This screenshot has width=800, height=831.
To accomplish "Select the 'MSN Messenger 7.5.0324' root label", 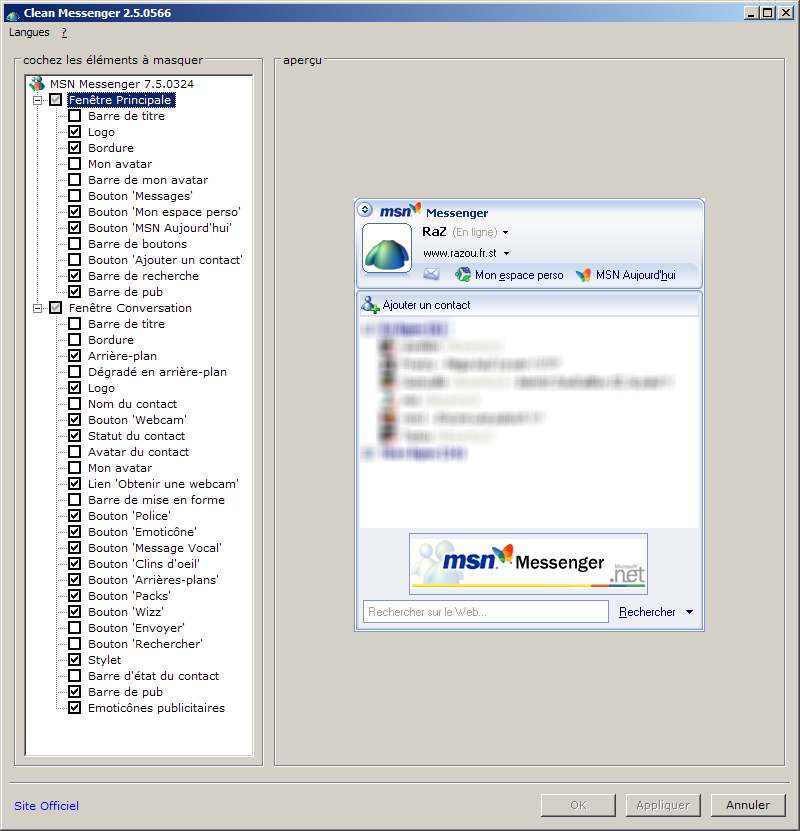I will 122,84.
